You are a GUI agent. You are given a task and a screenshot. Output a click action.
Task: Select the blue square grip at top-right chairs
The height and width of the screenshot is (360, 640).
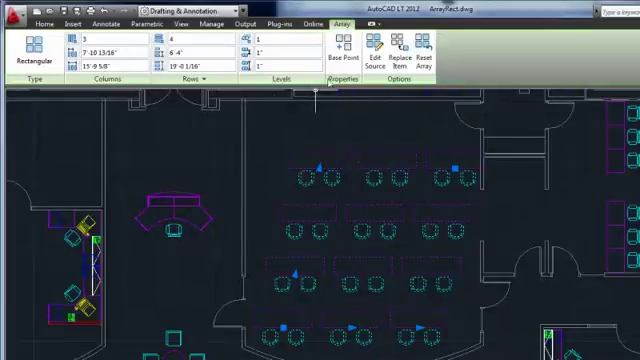(x=455, y=168)
